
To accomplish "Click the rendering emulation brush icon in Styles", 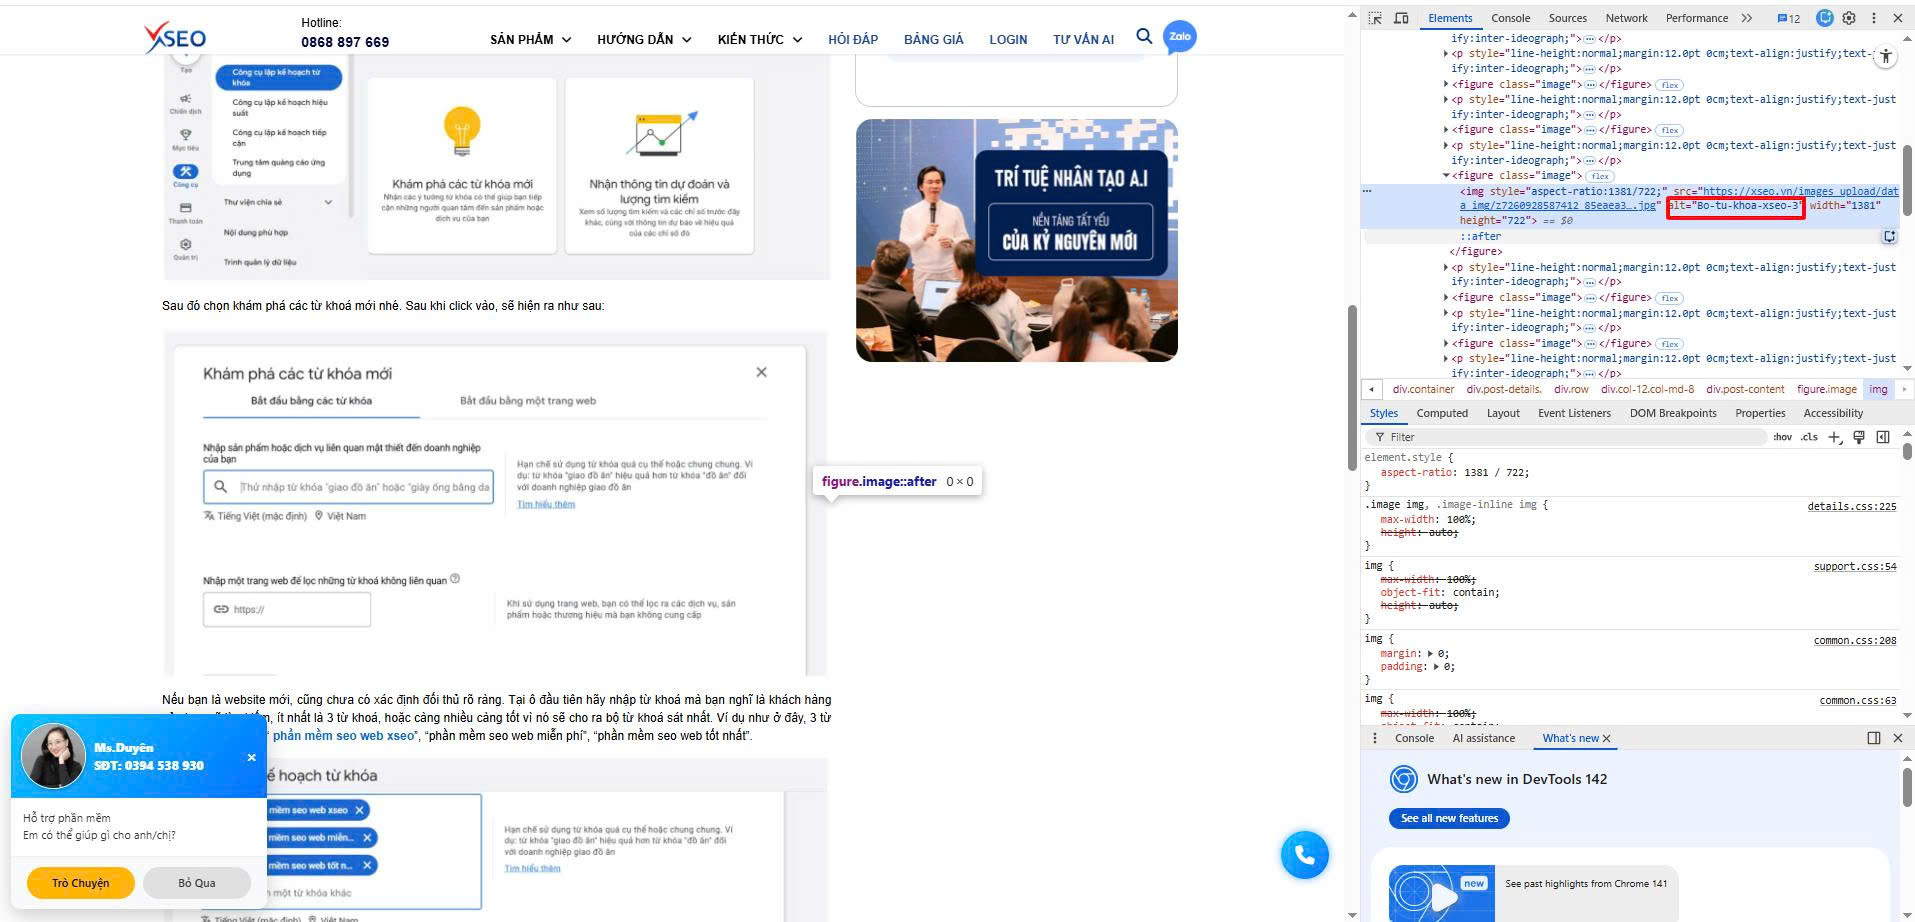I will pos(1858,437).
